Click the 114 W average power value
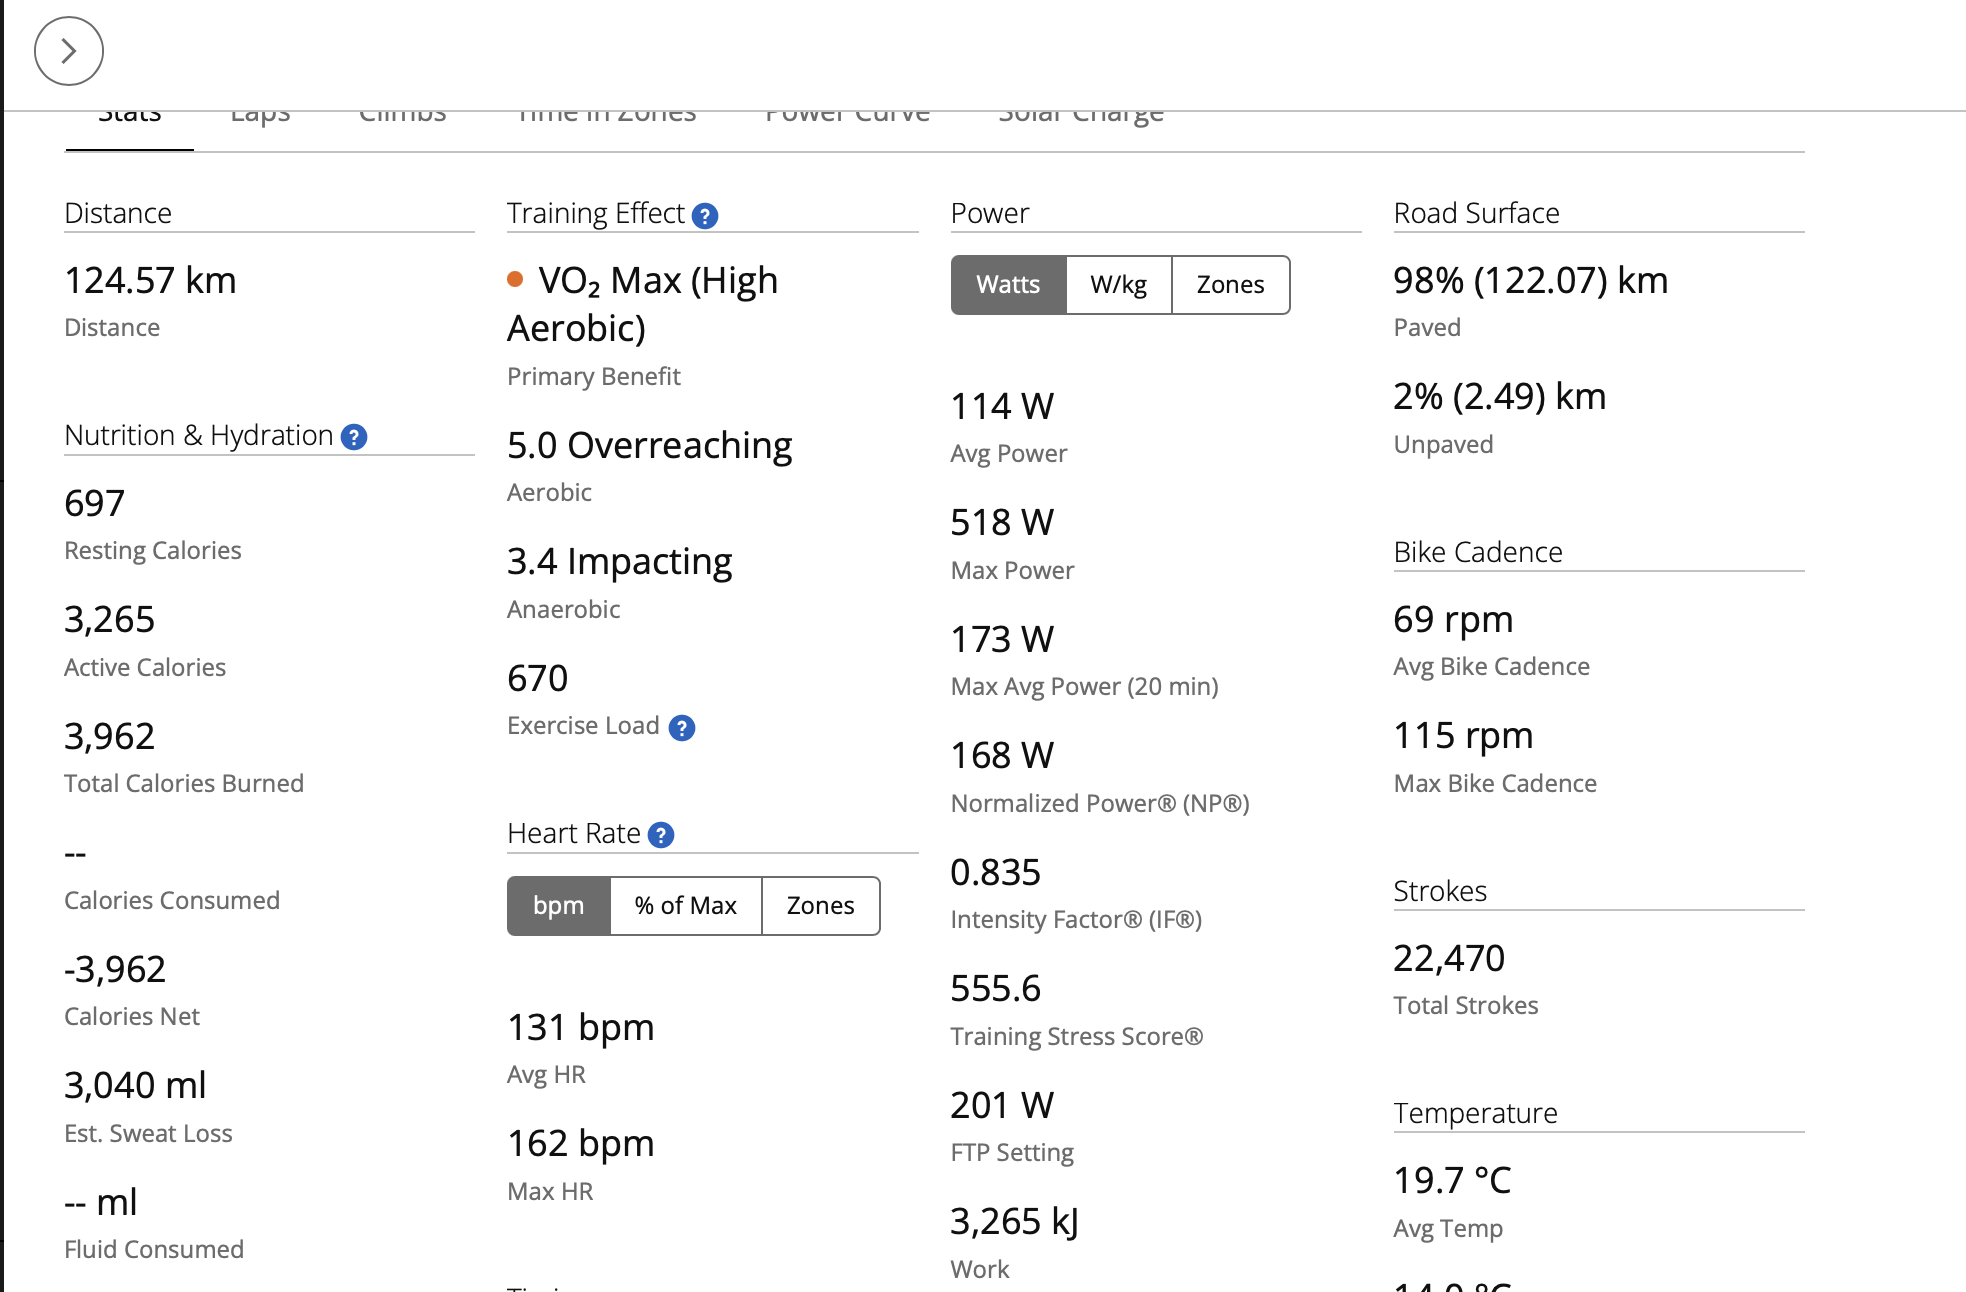 click(x=1002, y=407)
